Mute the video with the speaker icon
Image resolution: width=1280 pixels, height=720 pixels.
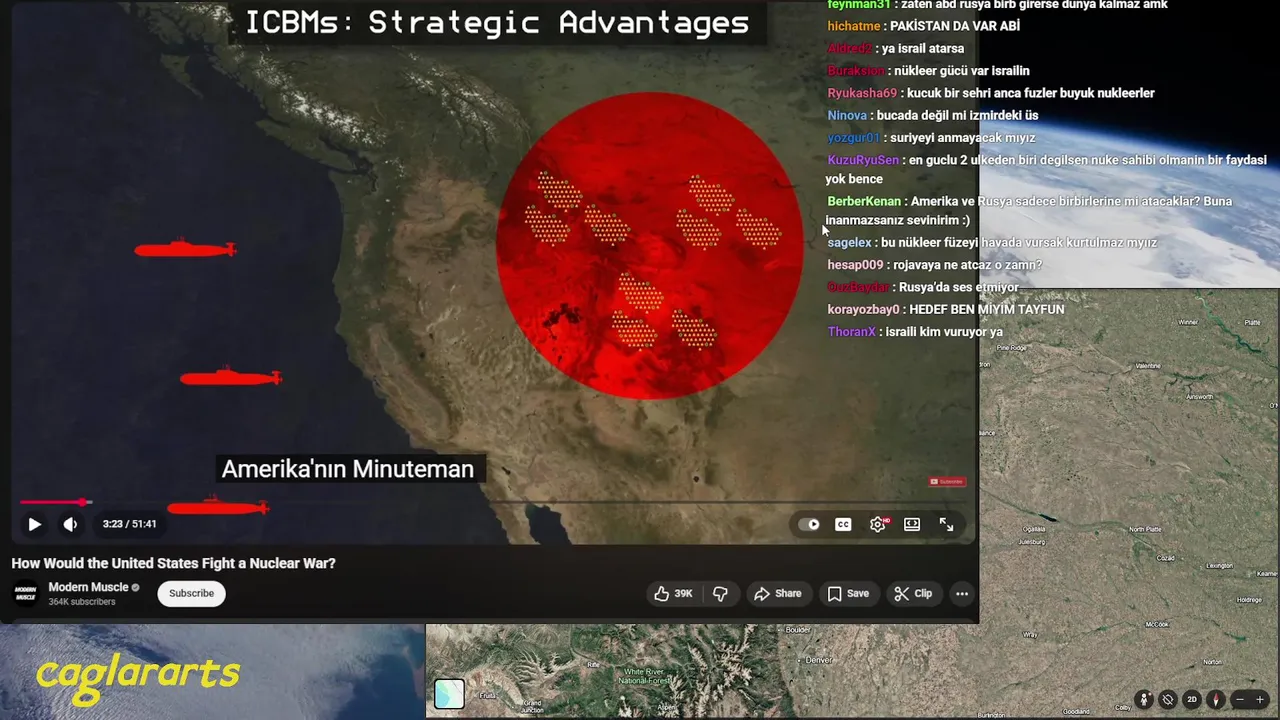(x=70, y=524)
